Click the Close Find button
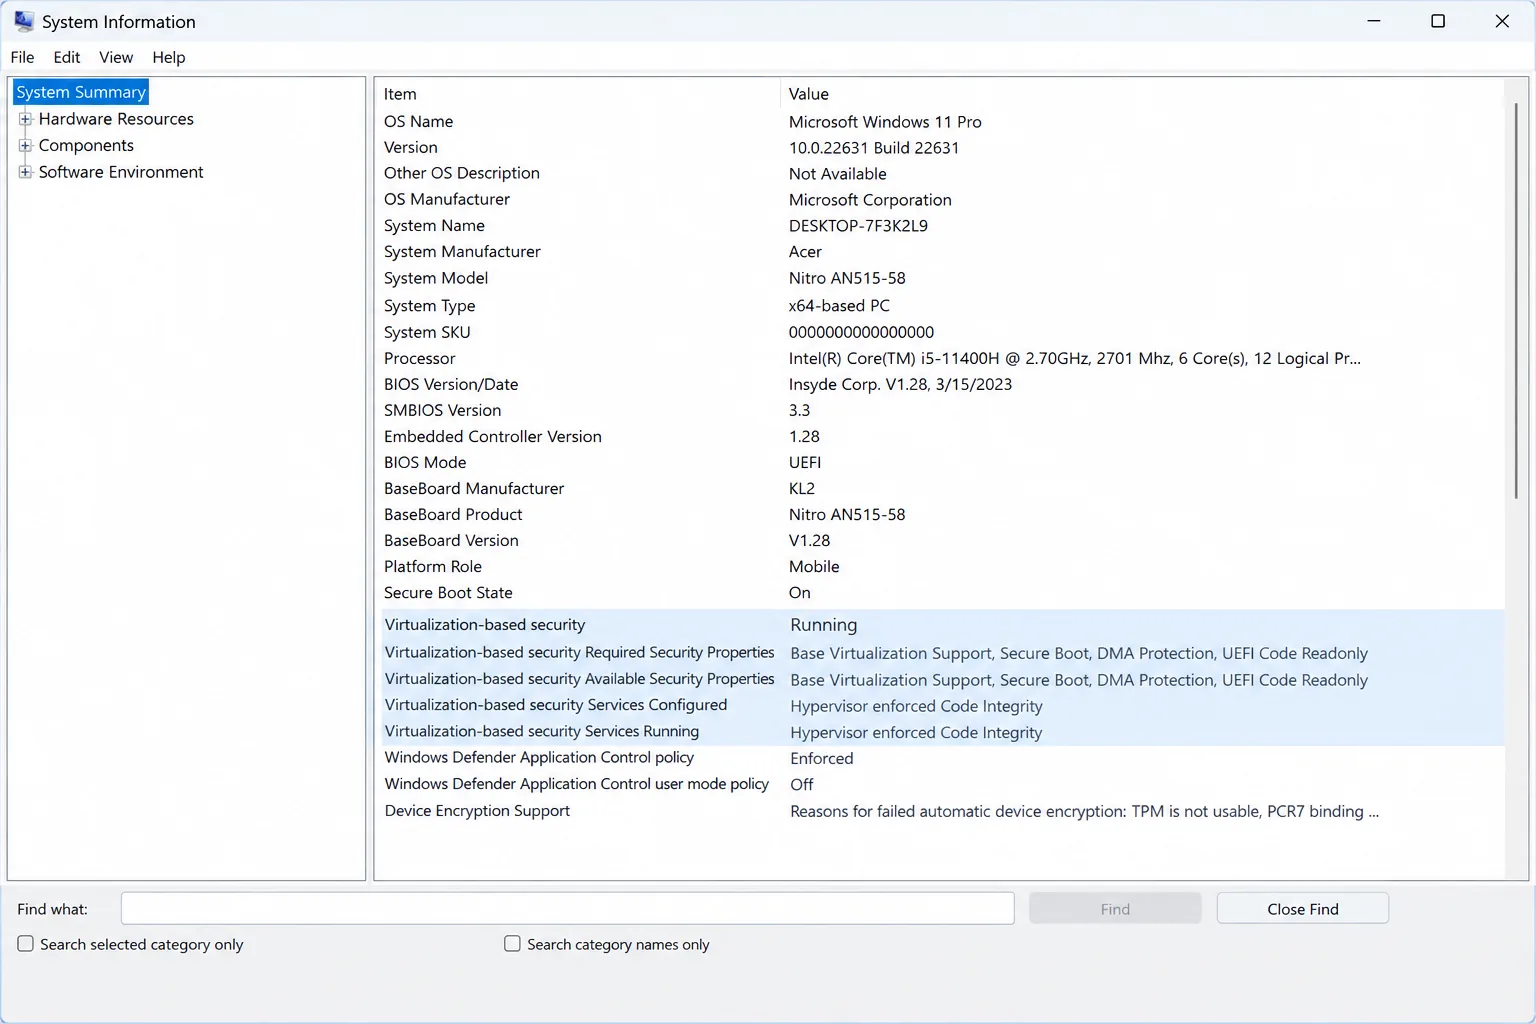 click(1303, 908)
